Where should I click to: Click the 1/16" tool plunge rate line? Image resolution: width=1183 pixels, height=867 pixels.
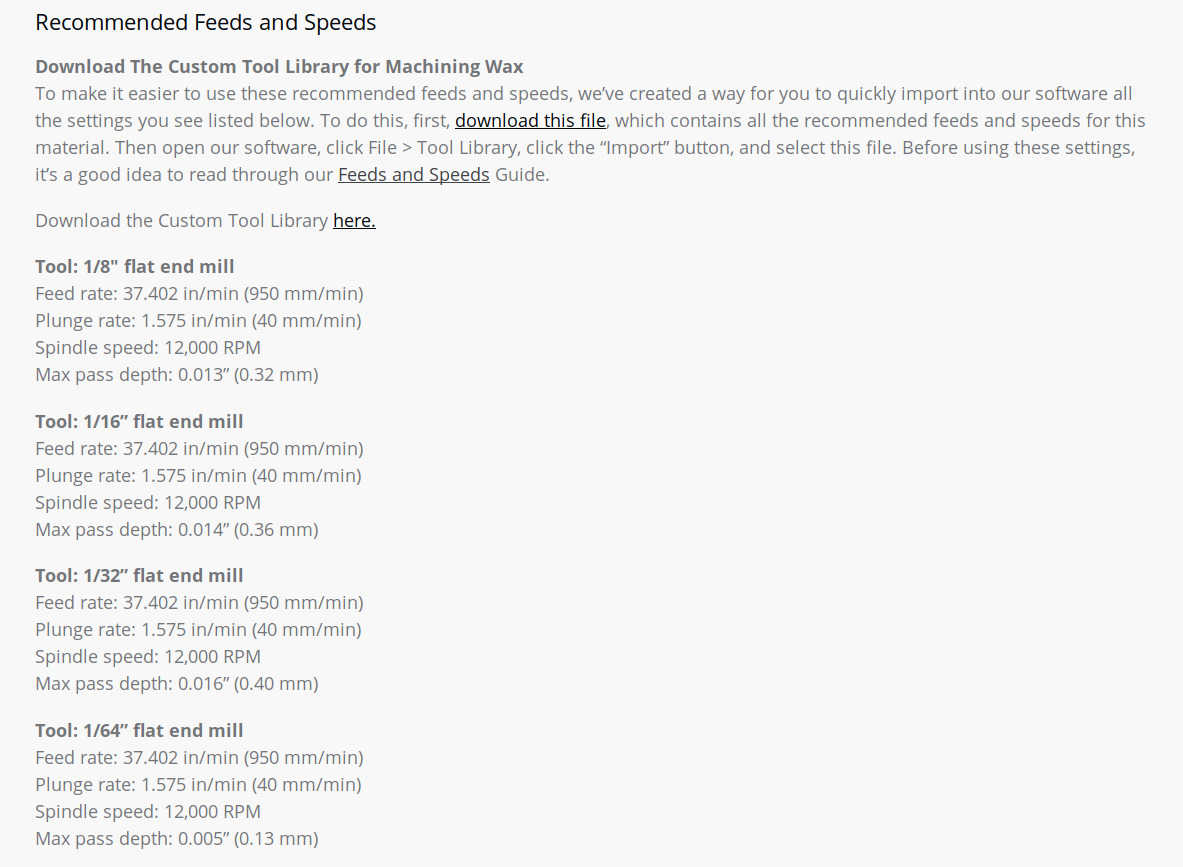[198, 475]
